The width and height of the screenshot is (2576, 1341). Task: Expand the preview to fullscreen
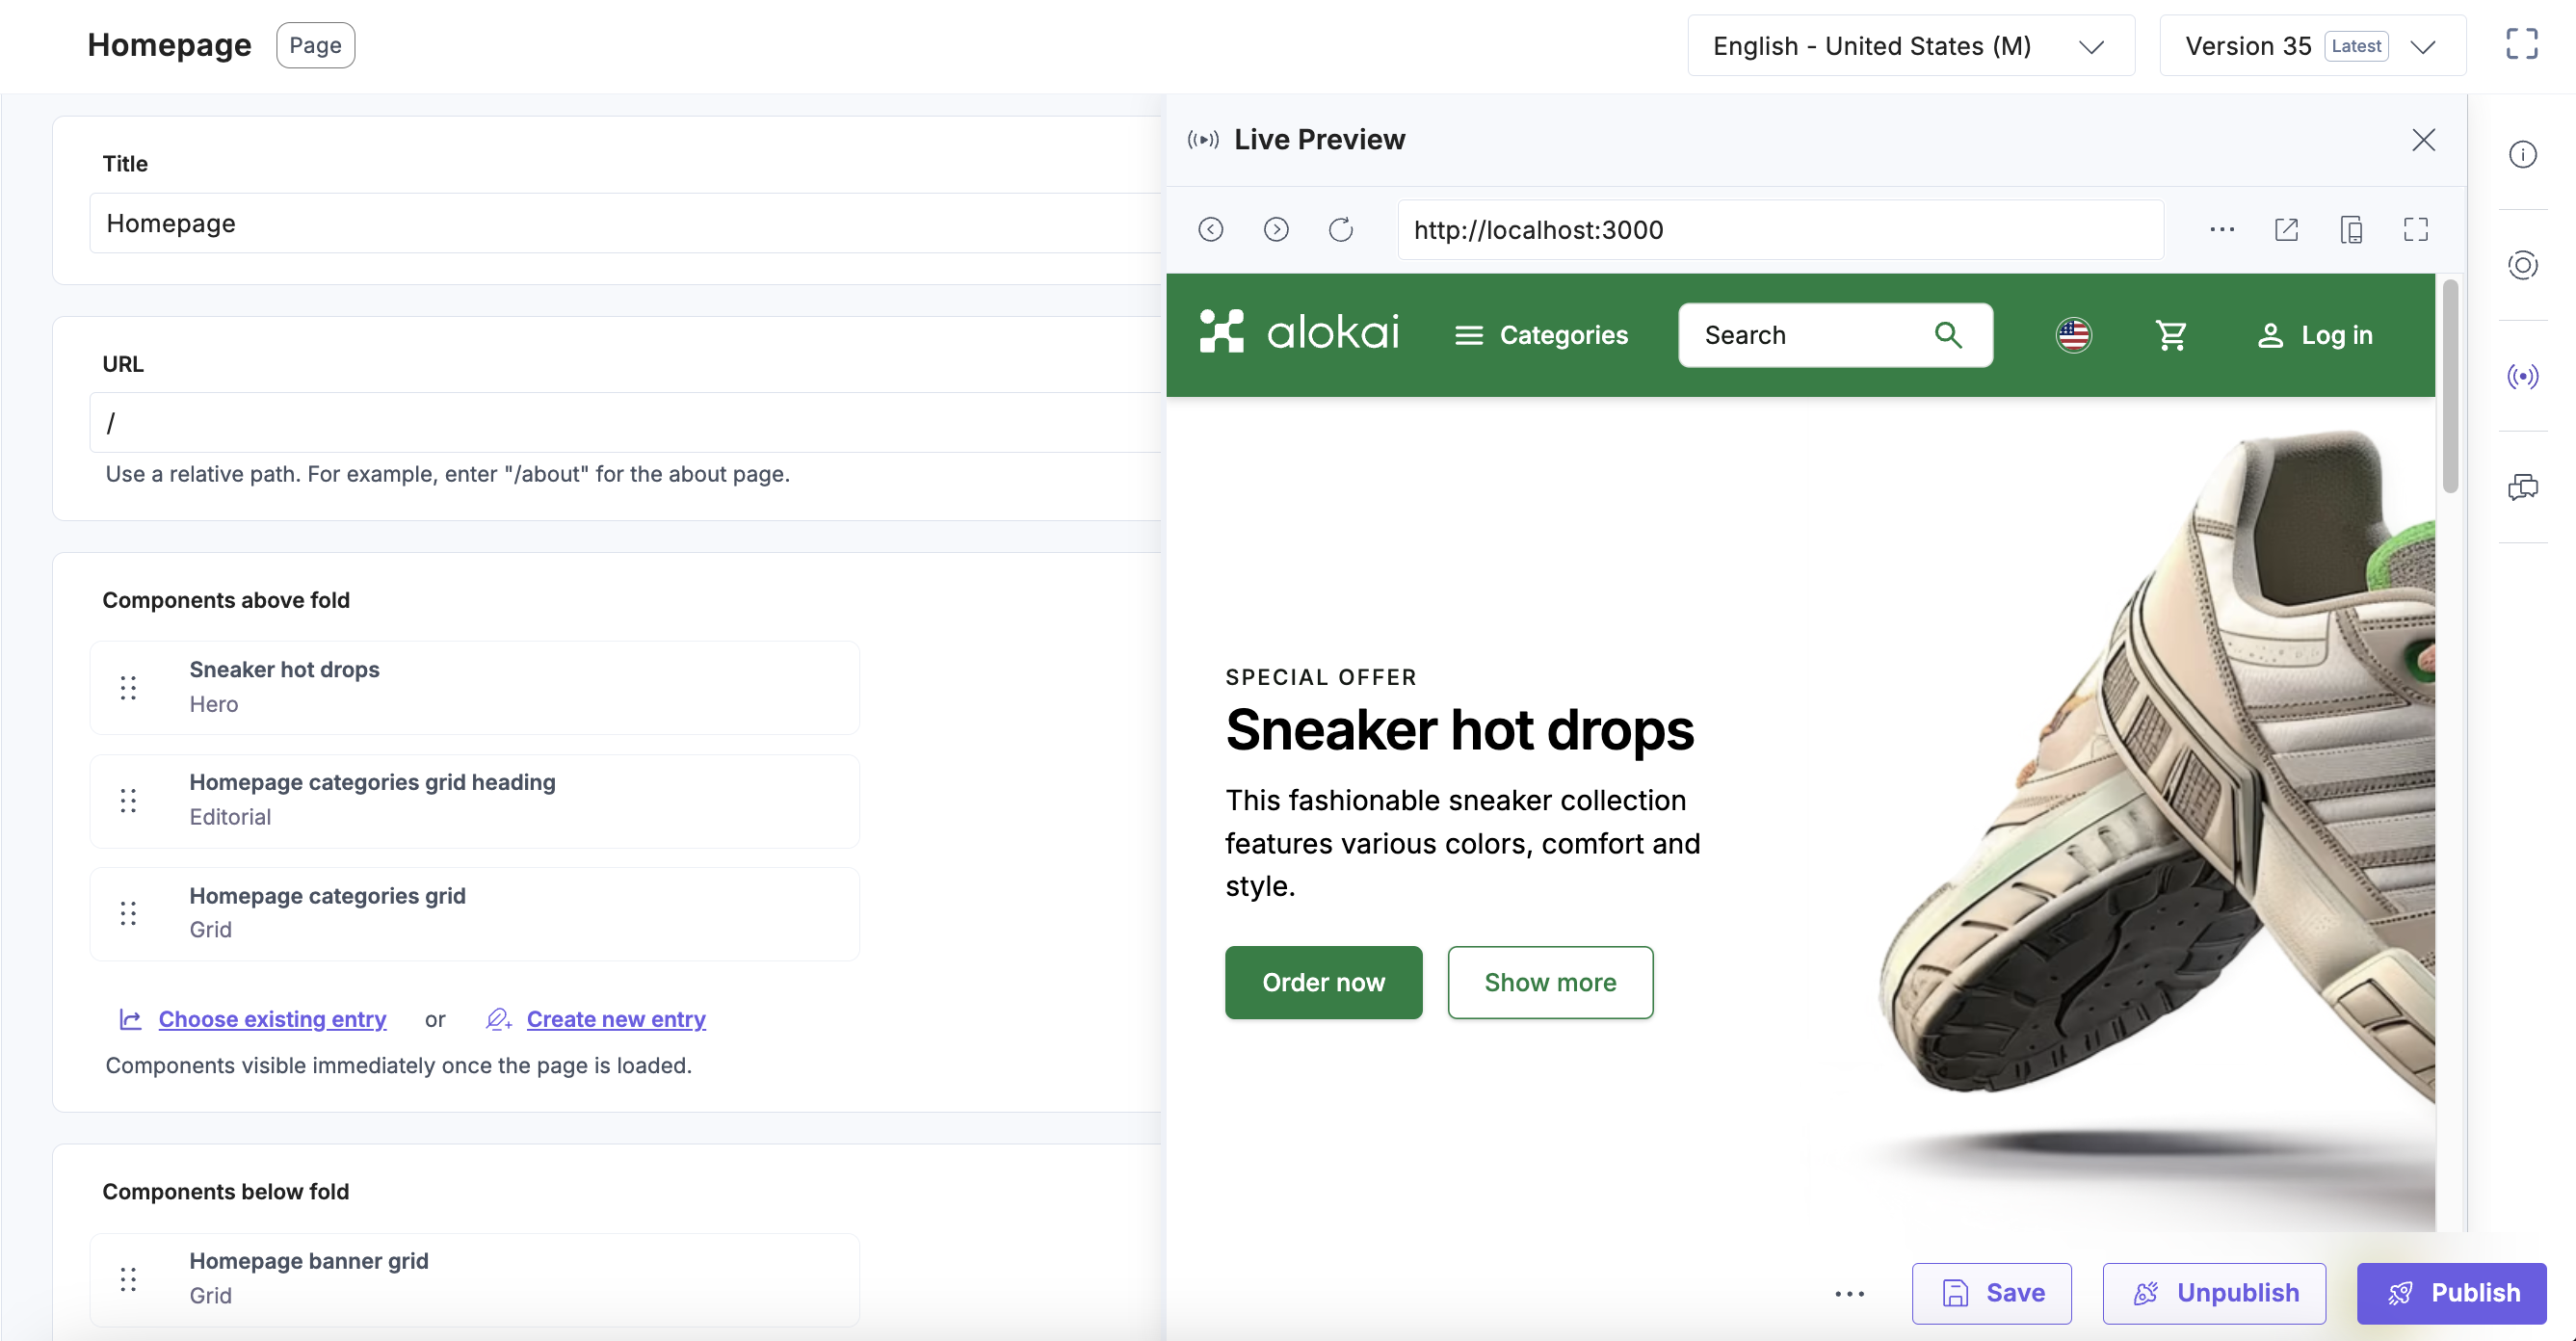pyautogui.click(x=2415, y=230)
